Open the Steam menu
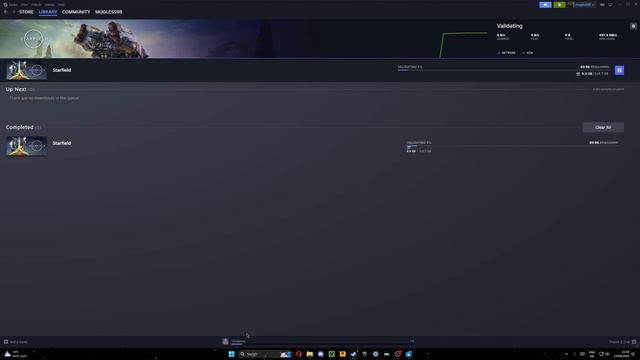 click(x=13, y=4)
